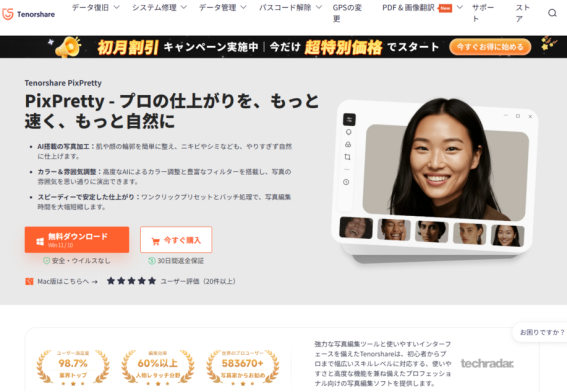567x392 pixels.
Task: Select the crop tool in preview
Action: (348, 157)
